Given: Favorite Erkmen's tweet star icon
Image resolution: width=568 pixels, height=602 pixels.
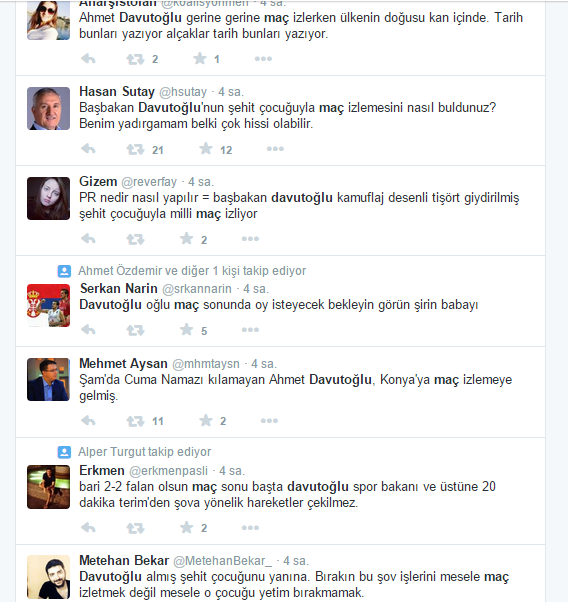Looking at the screenshot, I should click(x=187, y=527).
